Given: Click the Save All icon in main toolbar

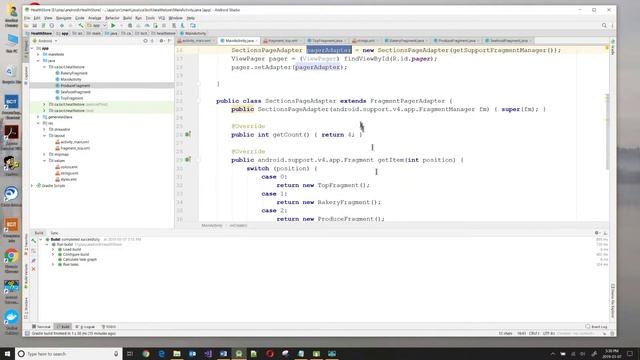Looking at the screenshot, I should click(x=35, y=25).
